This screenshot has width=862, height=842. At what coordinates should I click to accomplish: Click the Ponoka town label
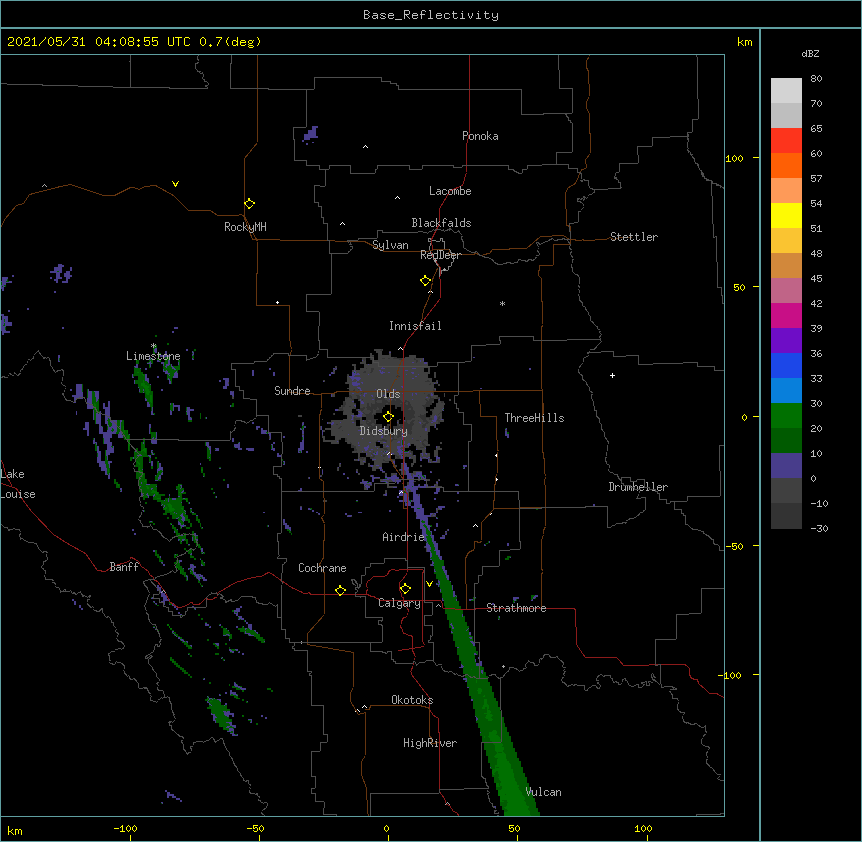tap(480, 136)
